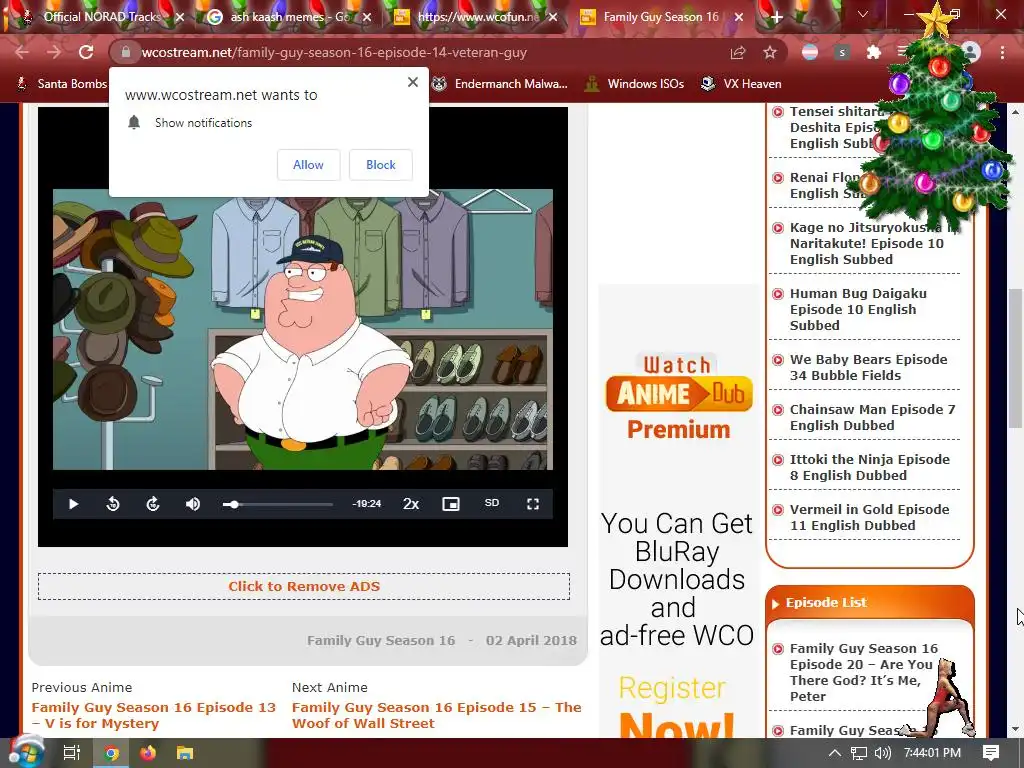Click Watch Anime Dub Premium banner
Image resolution: width=1024 pixels, height=768 pixels.
679,397
